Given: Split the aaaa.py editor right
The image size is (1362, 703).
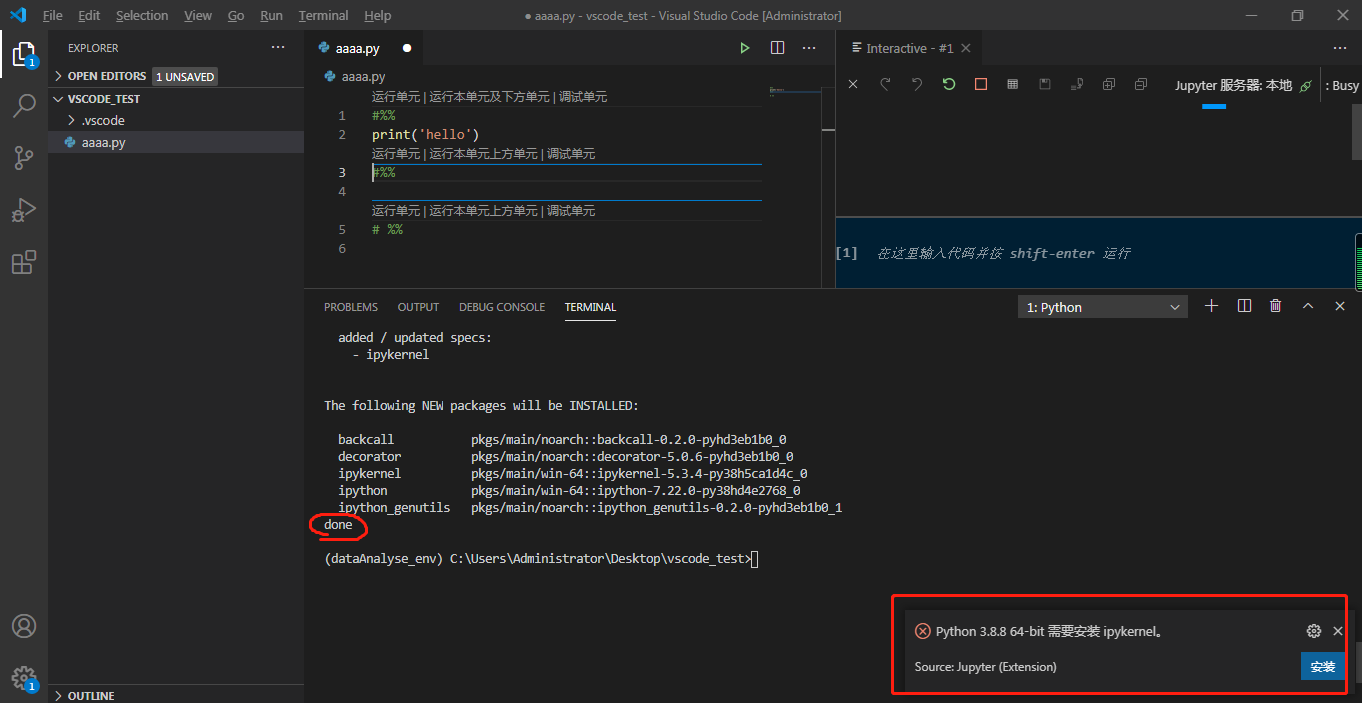Looking at the screenshot, I should pos(777,48).
